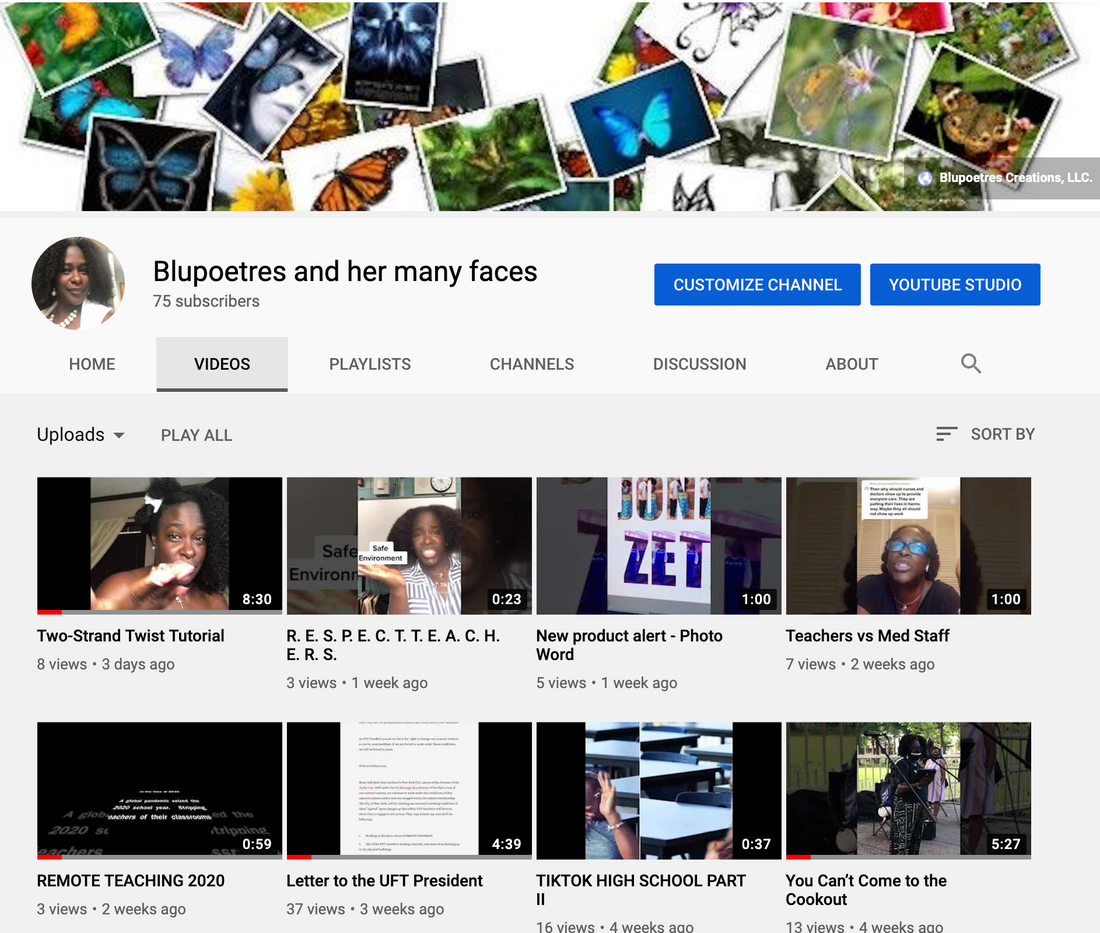Open Two-Strand Twist Tutorial video thumbnail

[x=159, y=545]
